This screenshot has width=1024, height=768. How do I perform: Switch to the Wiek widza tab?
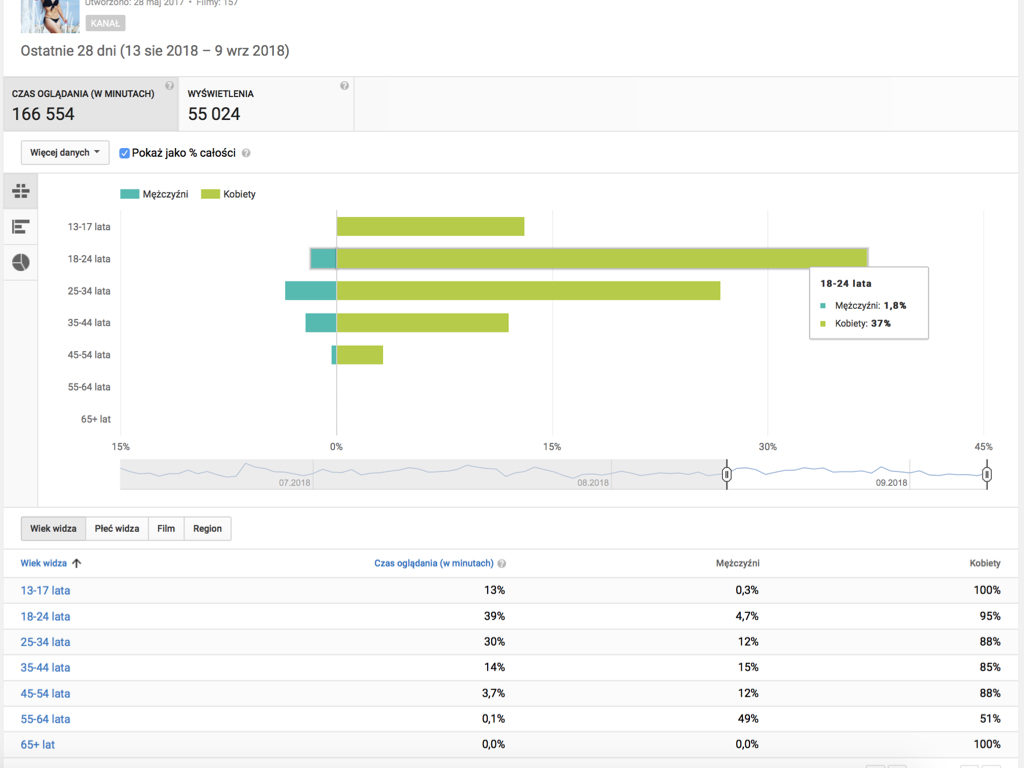click(x=53, y=528)
